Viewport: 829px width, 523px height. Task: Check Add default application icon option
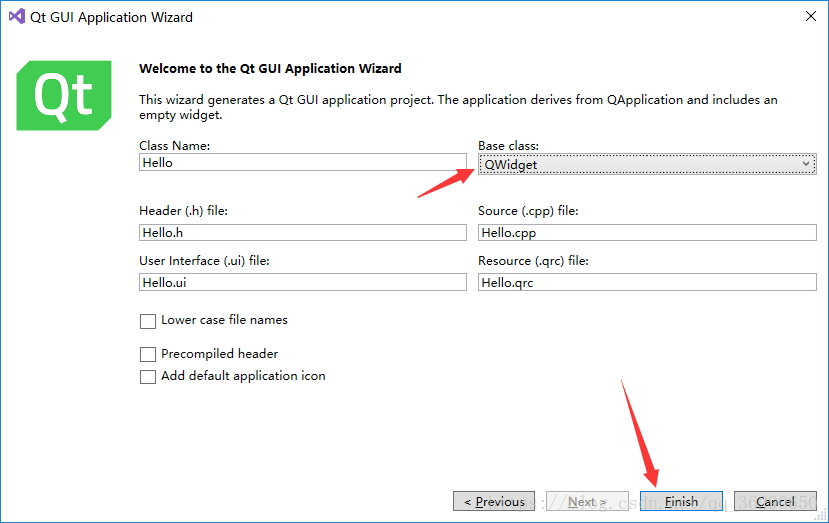point(148,377)
